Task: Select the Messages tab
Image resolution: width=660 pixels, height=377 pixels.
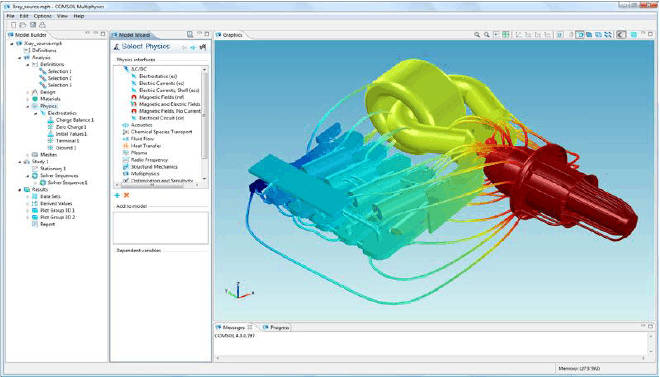Action: click(234, 327)
